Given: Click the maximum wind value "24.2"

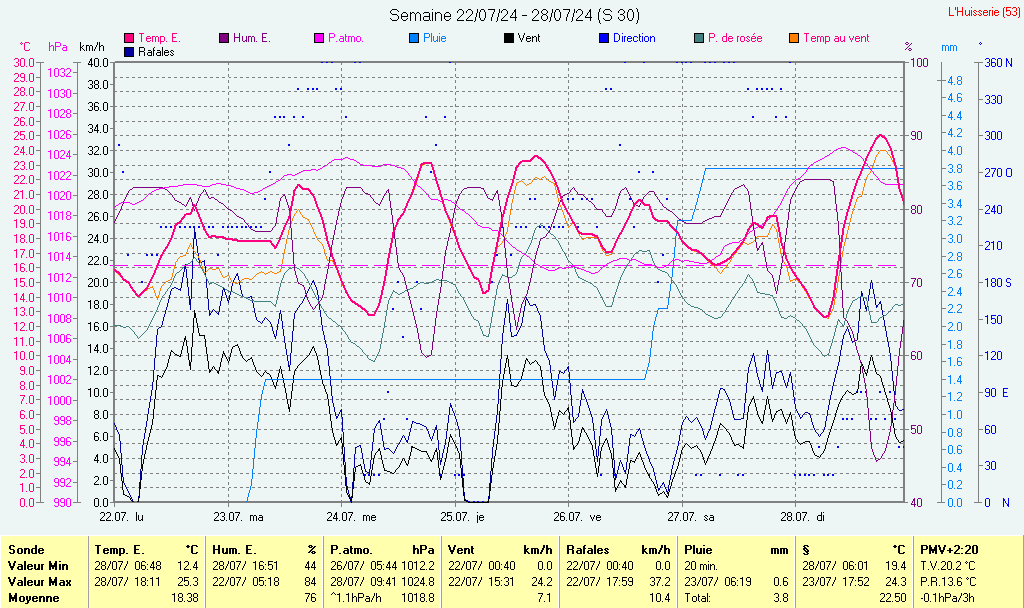Looking at the screenshot, I should 542,582.
